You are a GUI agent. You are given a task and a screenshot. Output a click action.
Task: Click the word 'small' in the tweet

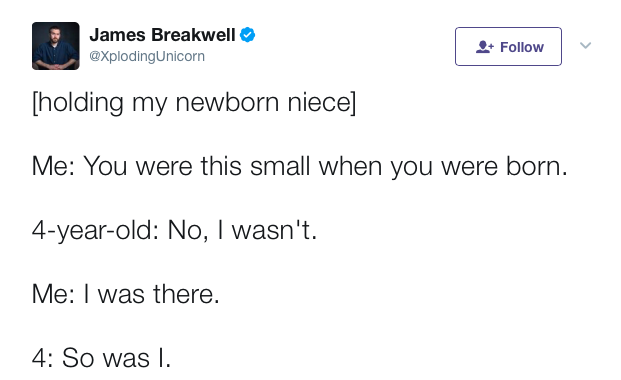[x=280, y=166]
